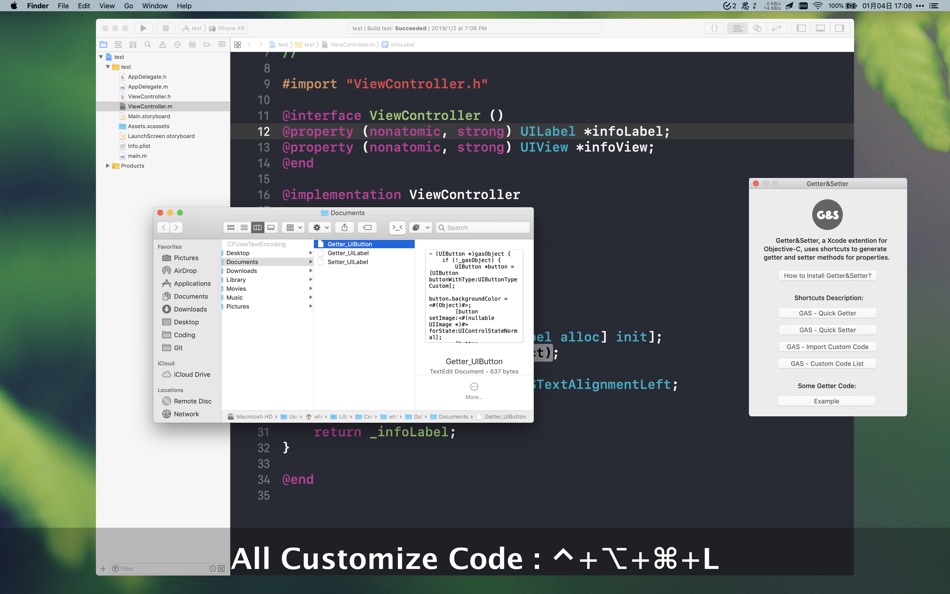Viewport: 950px width, 594px height.
Task: Click the 'GAS - Quick Getter' button
Action: click(827, 313)
